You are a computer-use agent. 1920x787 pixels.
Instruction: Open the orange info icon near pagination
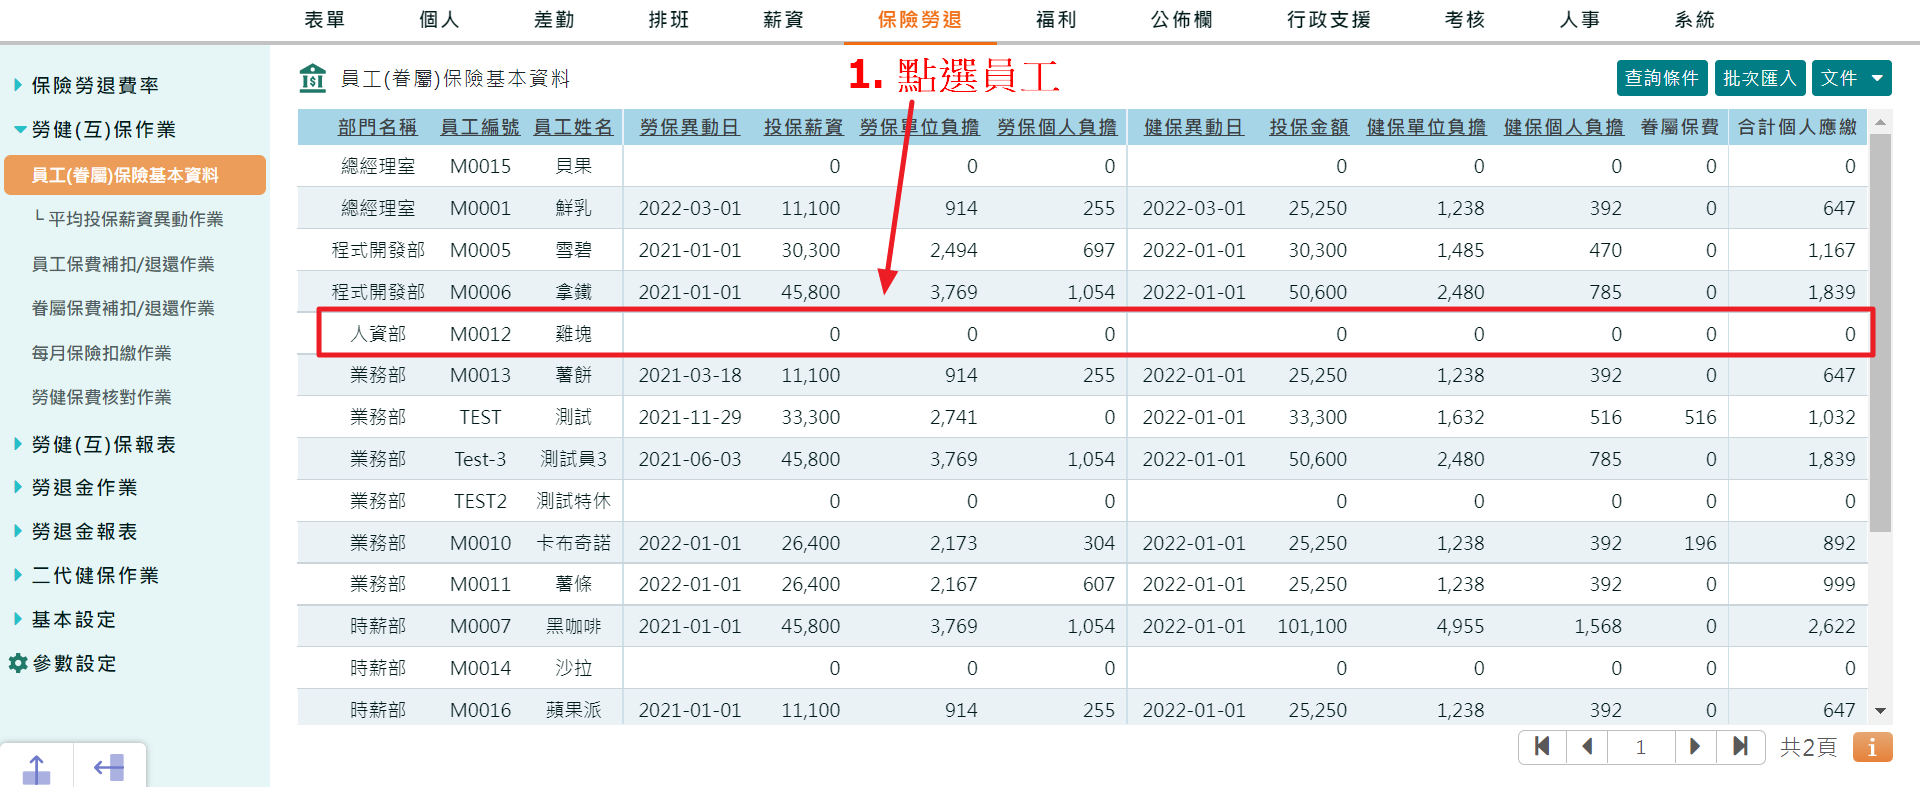(x=1872, y=747)
